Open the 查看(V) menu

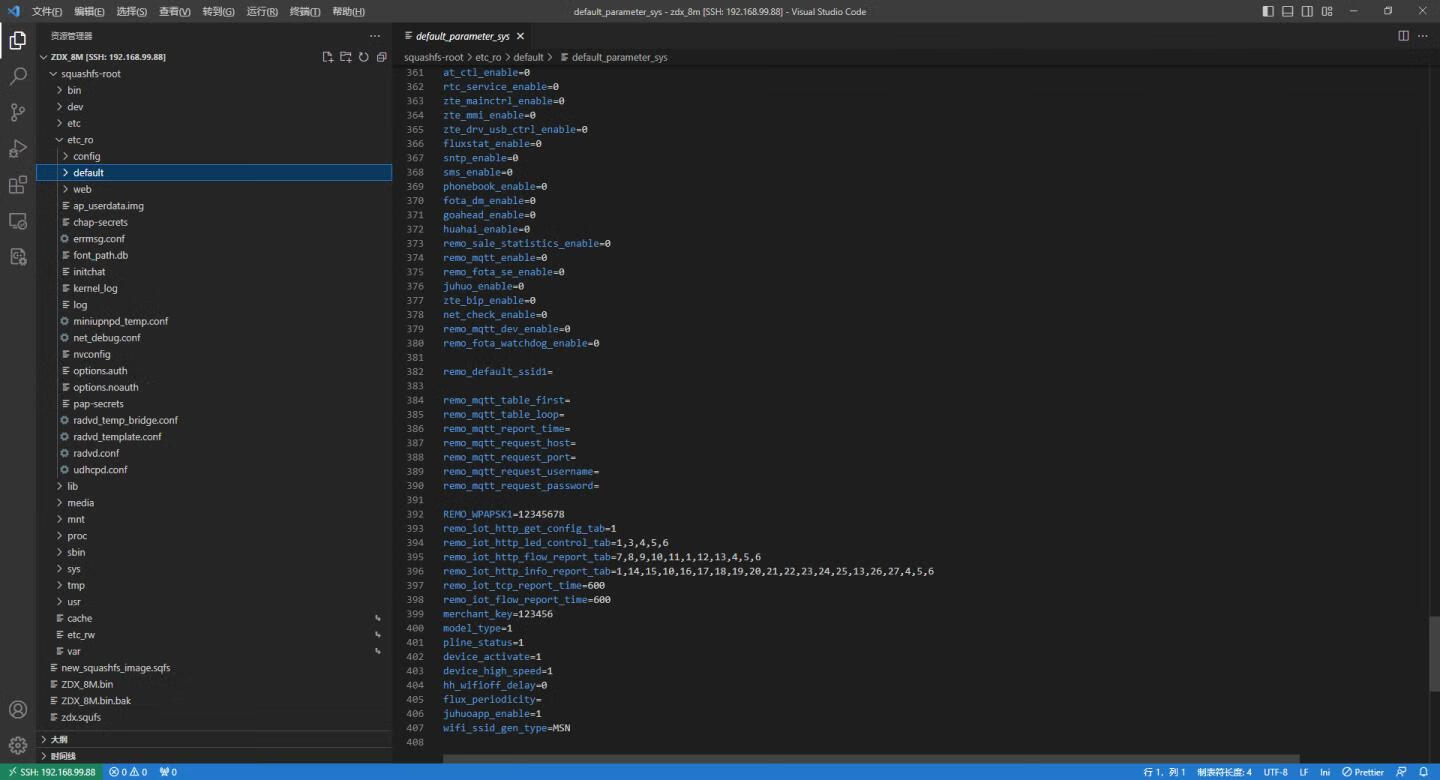174,12
